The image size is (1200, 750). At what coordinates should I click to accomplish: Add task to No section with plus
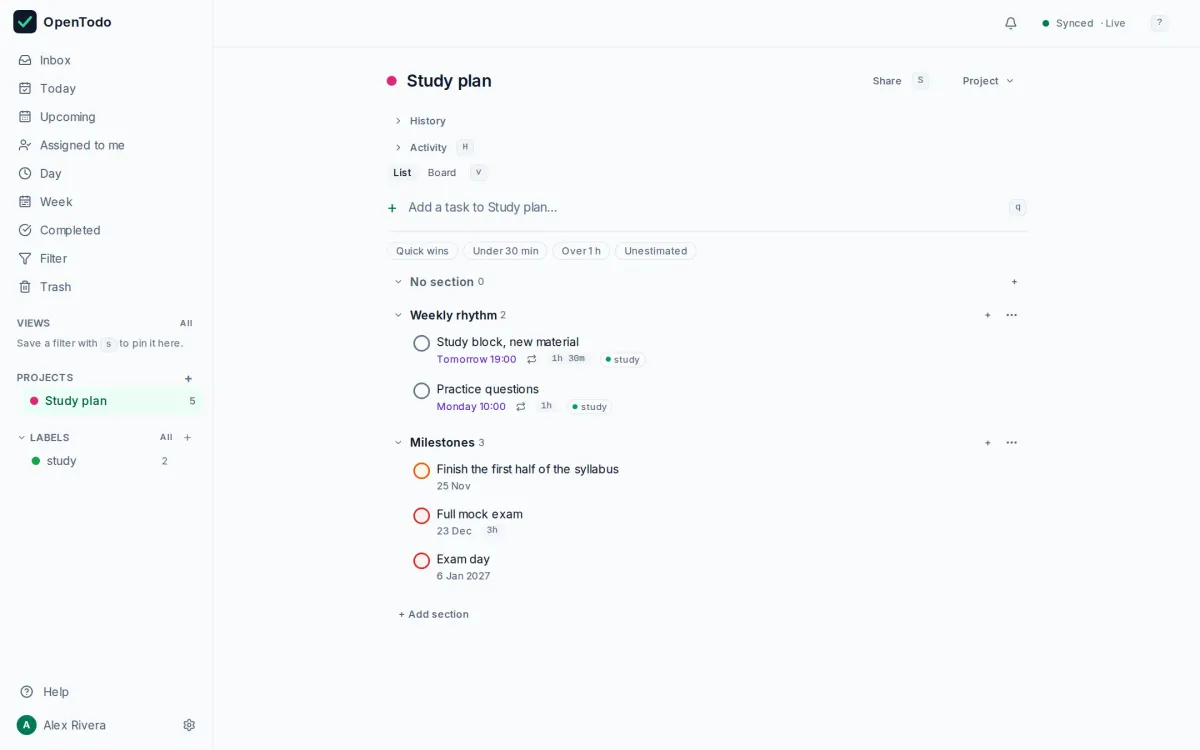pos(1014,282)
